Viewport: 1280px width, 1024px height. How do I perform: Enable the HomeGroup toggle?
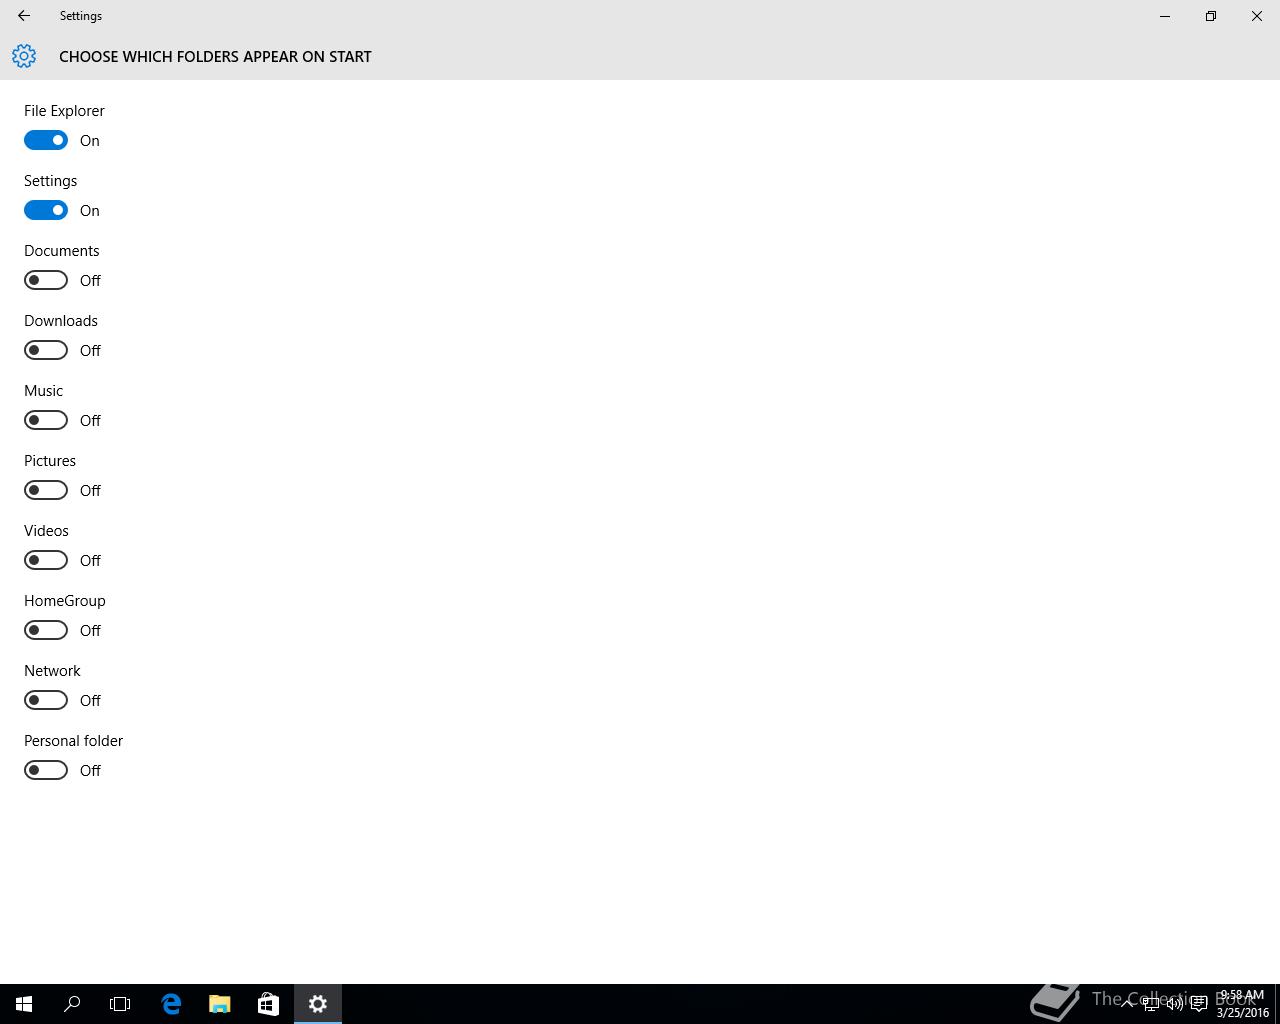tap(46, 630)
